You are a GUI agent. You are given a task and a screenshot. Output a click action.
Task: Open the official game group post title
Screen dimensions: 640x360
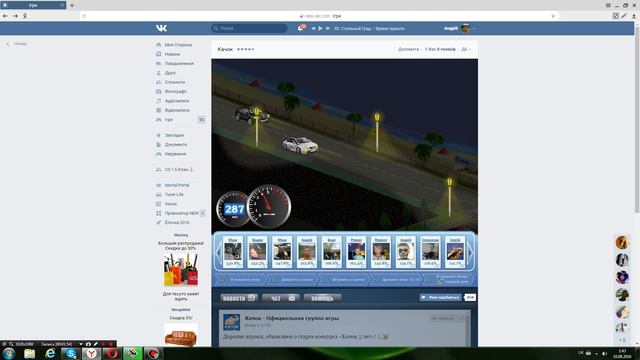pyautogui.click(x=292, y=318)
